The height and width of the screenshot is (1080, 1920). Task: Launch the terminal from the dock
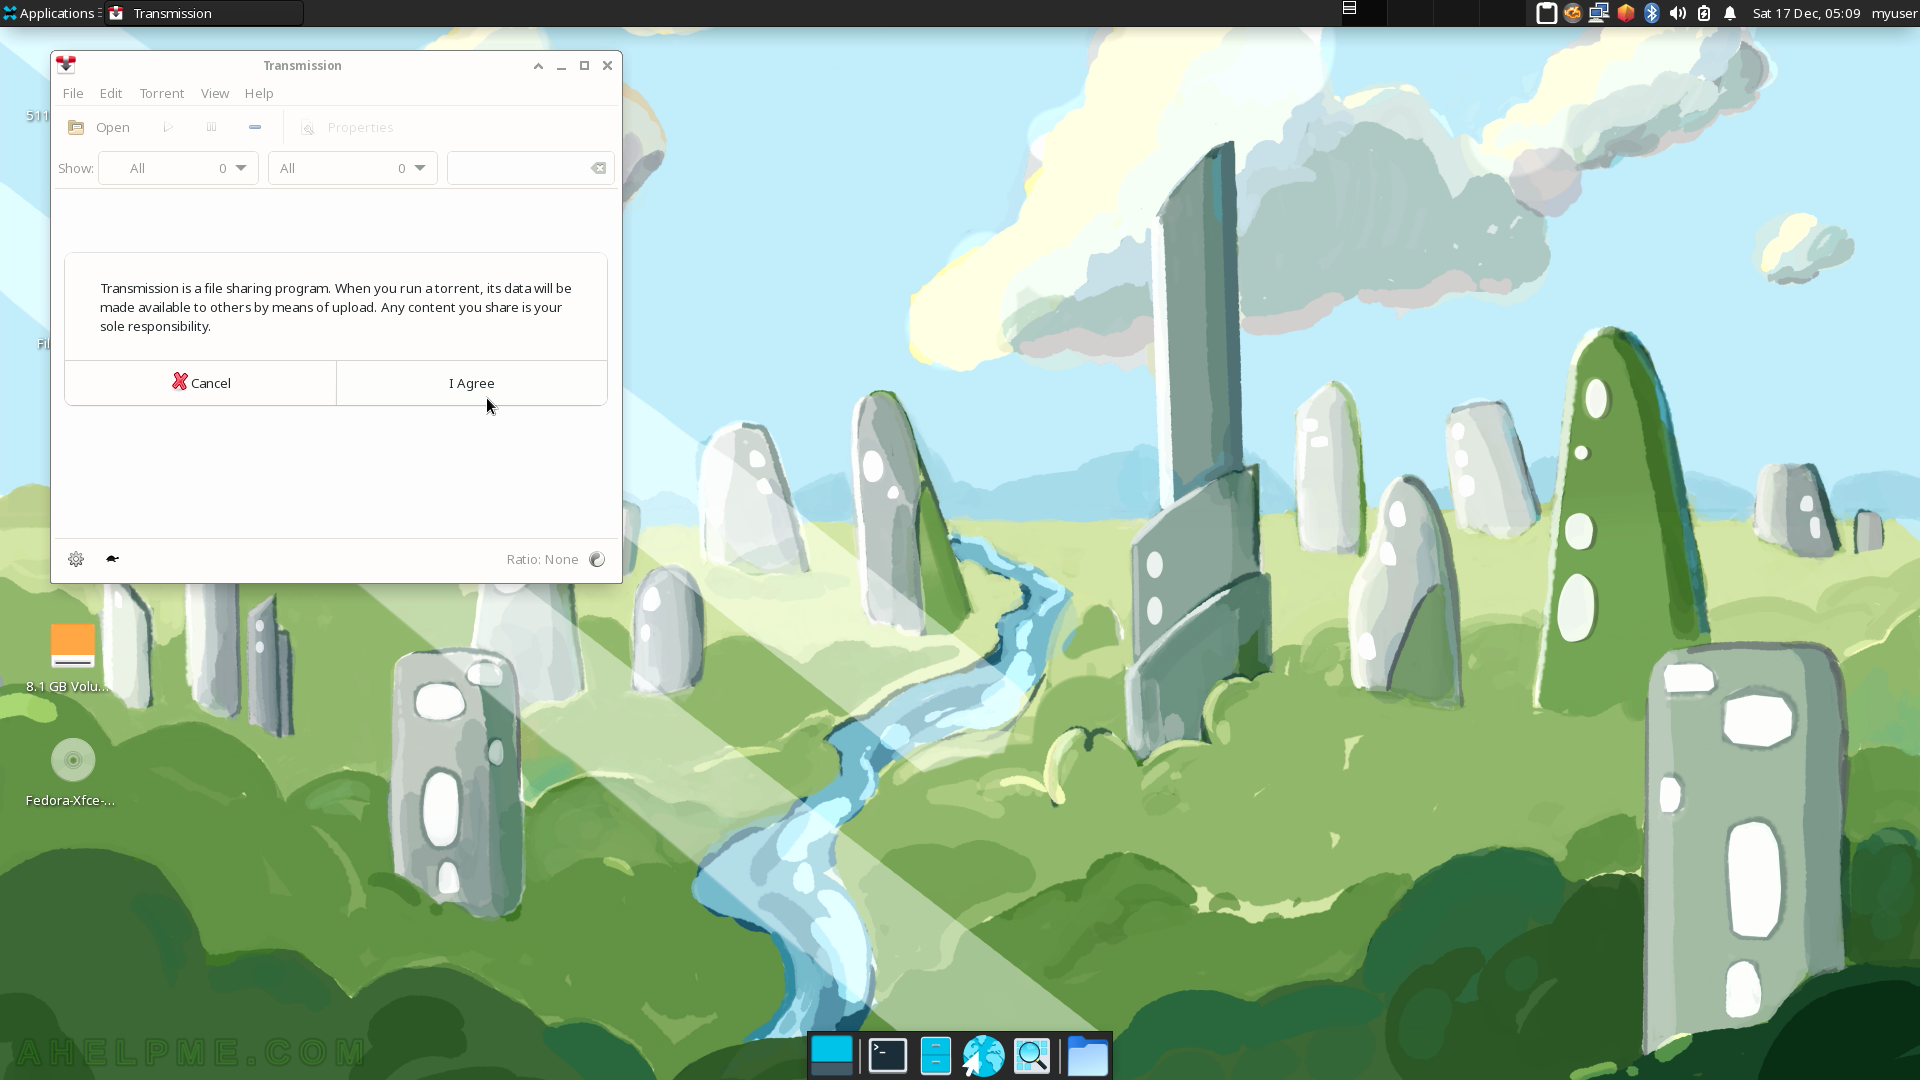click(888, 1056)
